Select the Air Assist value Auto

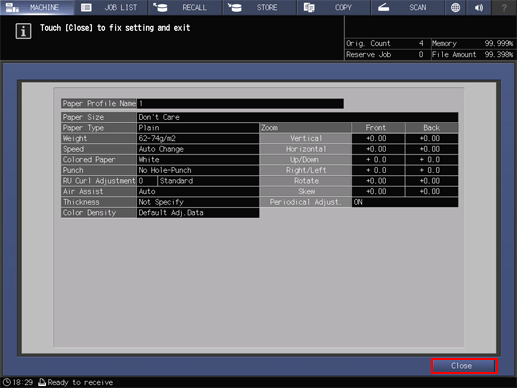coord(198,192)
